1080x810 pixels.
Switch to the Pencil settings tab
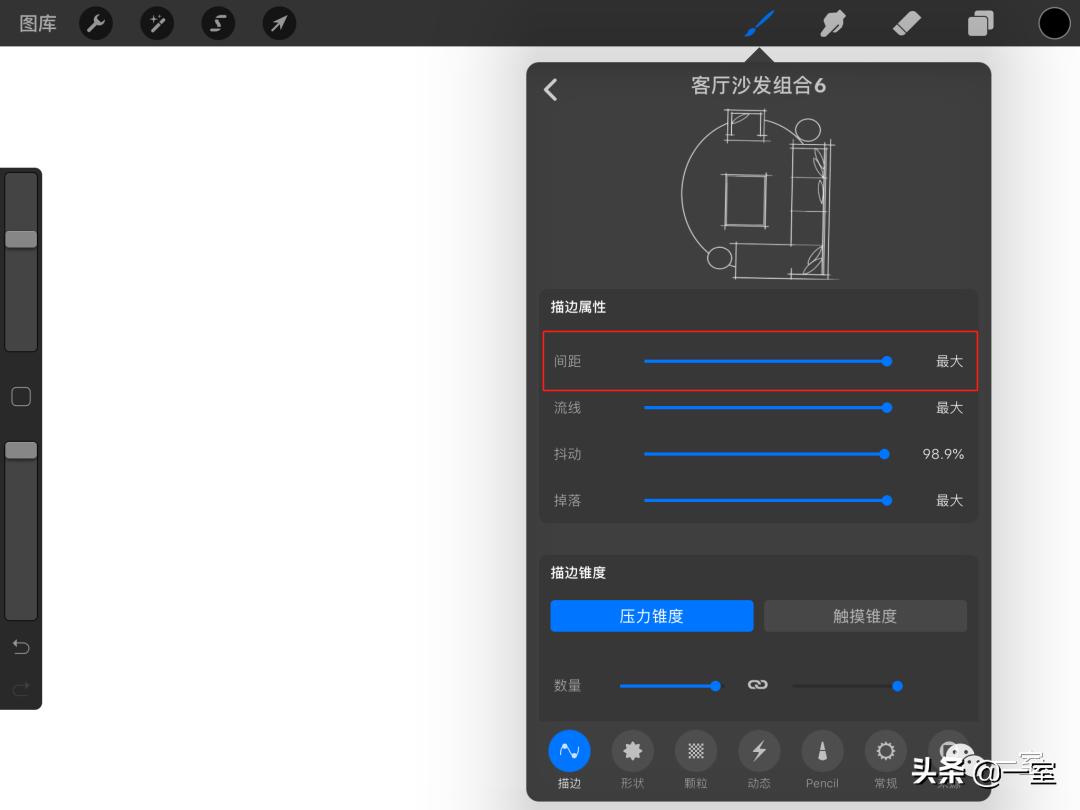pos(822,752)
